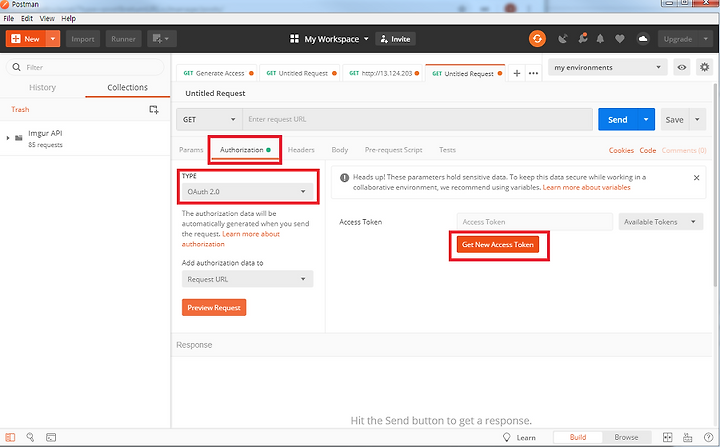This screenshot has height=447, width=720.
Task: Click the Runner button
Action: (123, 39)
